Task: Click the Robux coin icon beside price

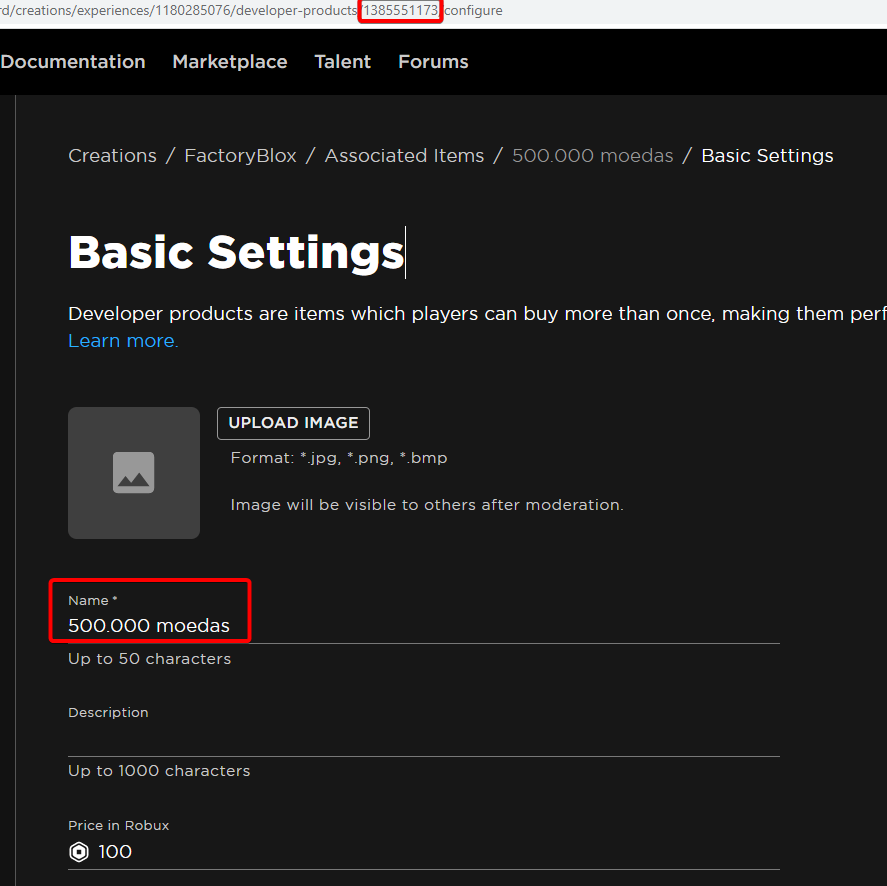Action: pyautogui.click(x=79, y=851)
